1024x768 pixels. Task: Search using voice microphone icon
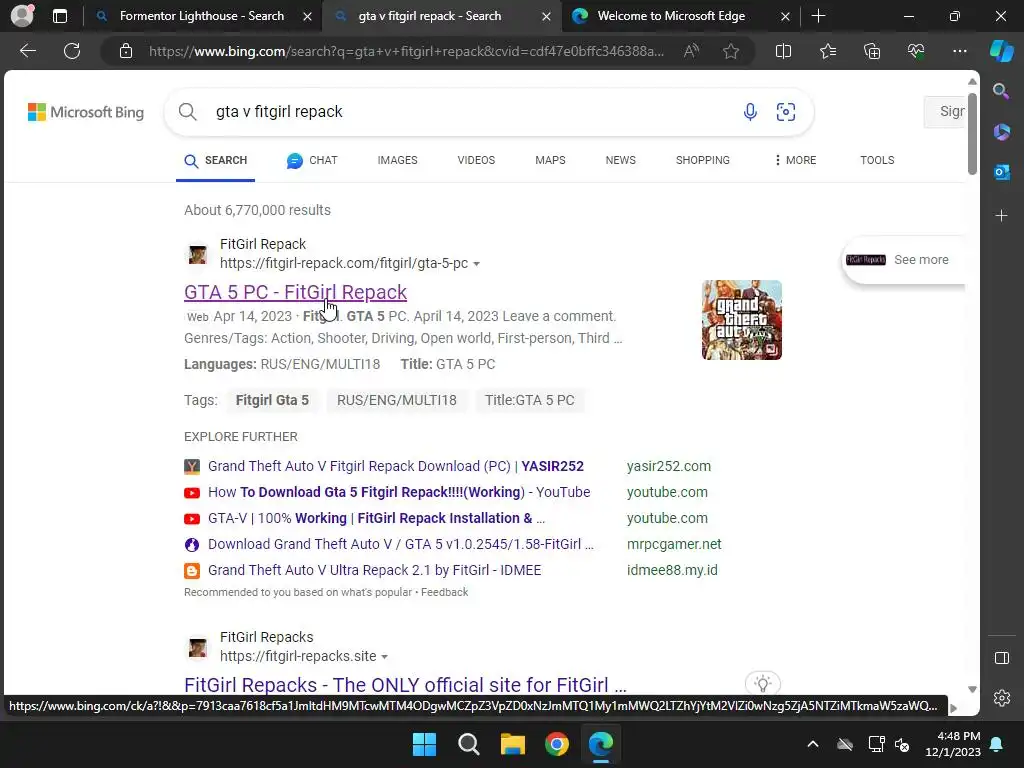750,112
